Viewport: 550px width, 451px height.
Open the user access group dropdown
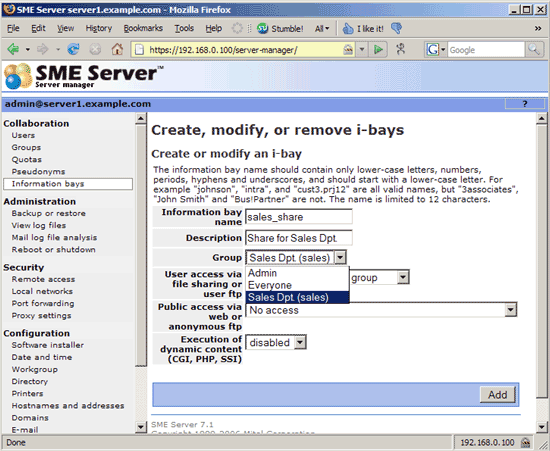coord(403,277)
